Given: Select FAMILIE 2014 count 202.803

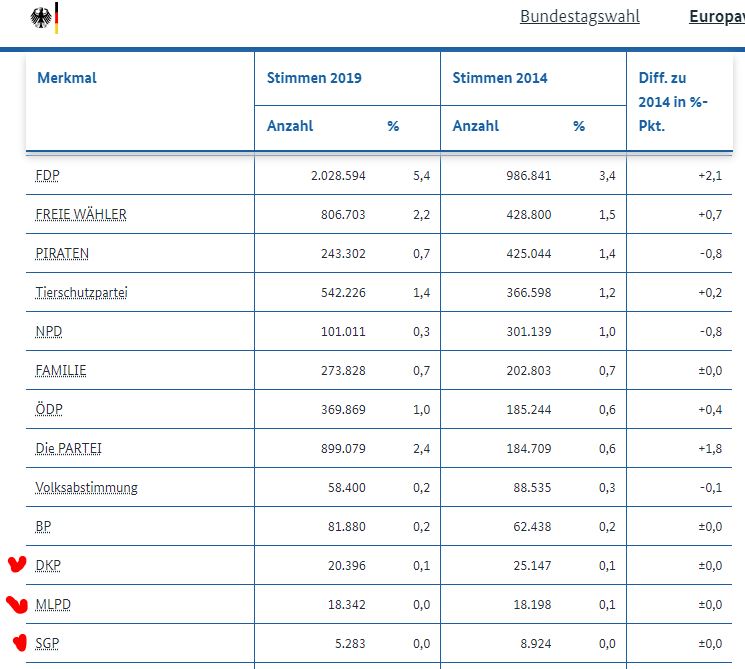Looking at the screenshot, I should pos(529,371).
